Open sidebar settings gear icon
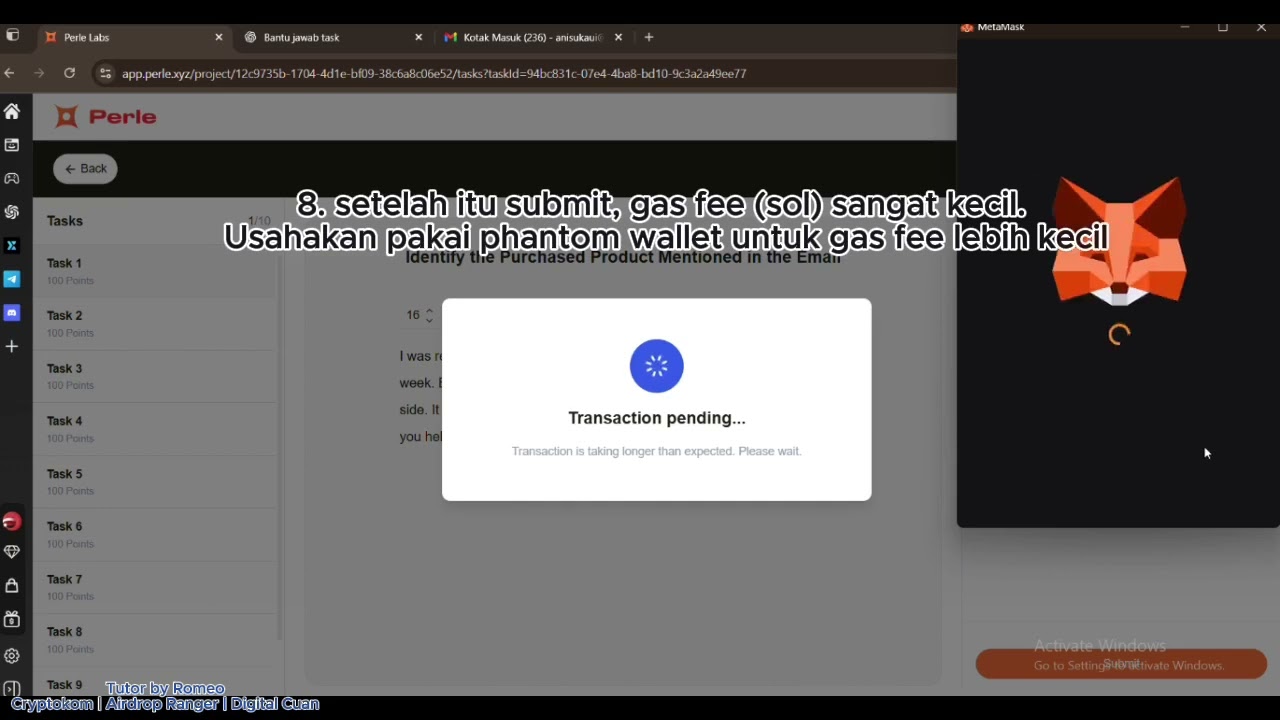1280x720 pixels. coord(12,656)
